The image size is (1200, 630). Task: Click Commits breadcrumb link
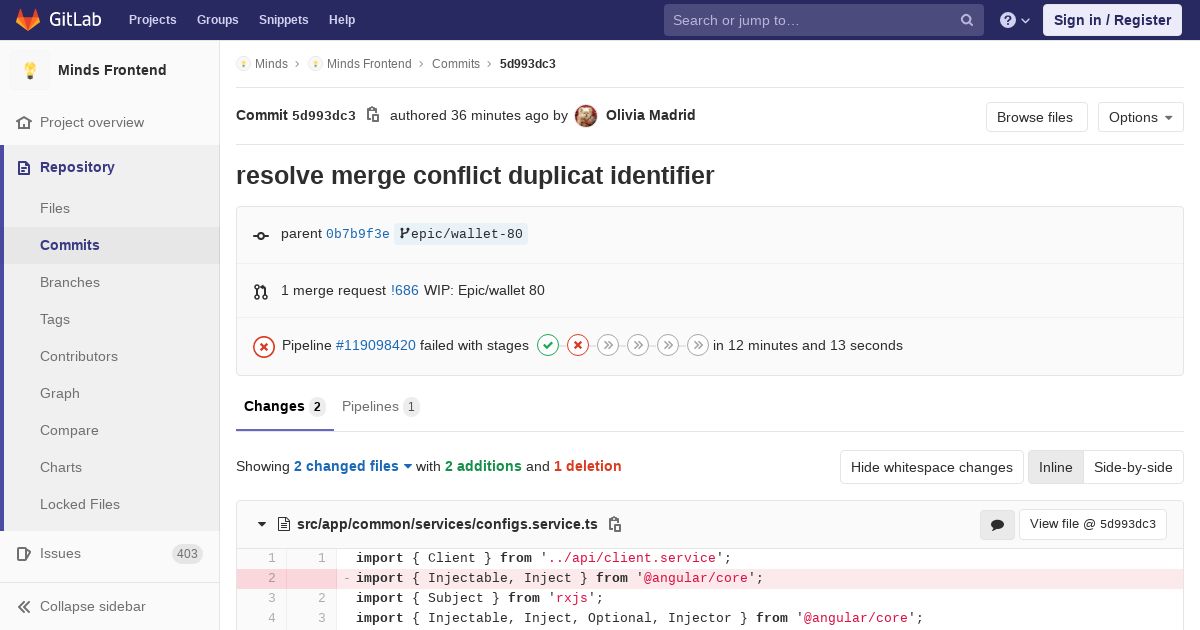(x=456, y=63)
